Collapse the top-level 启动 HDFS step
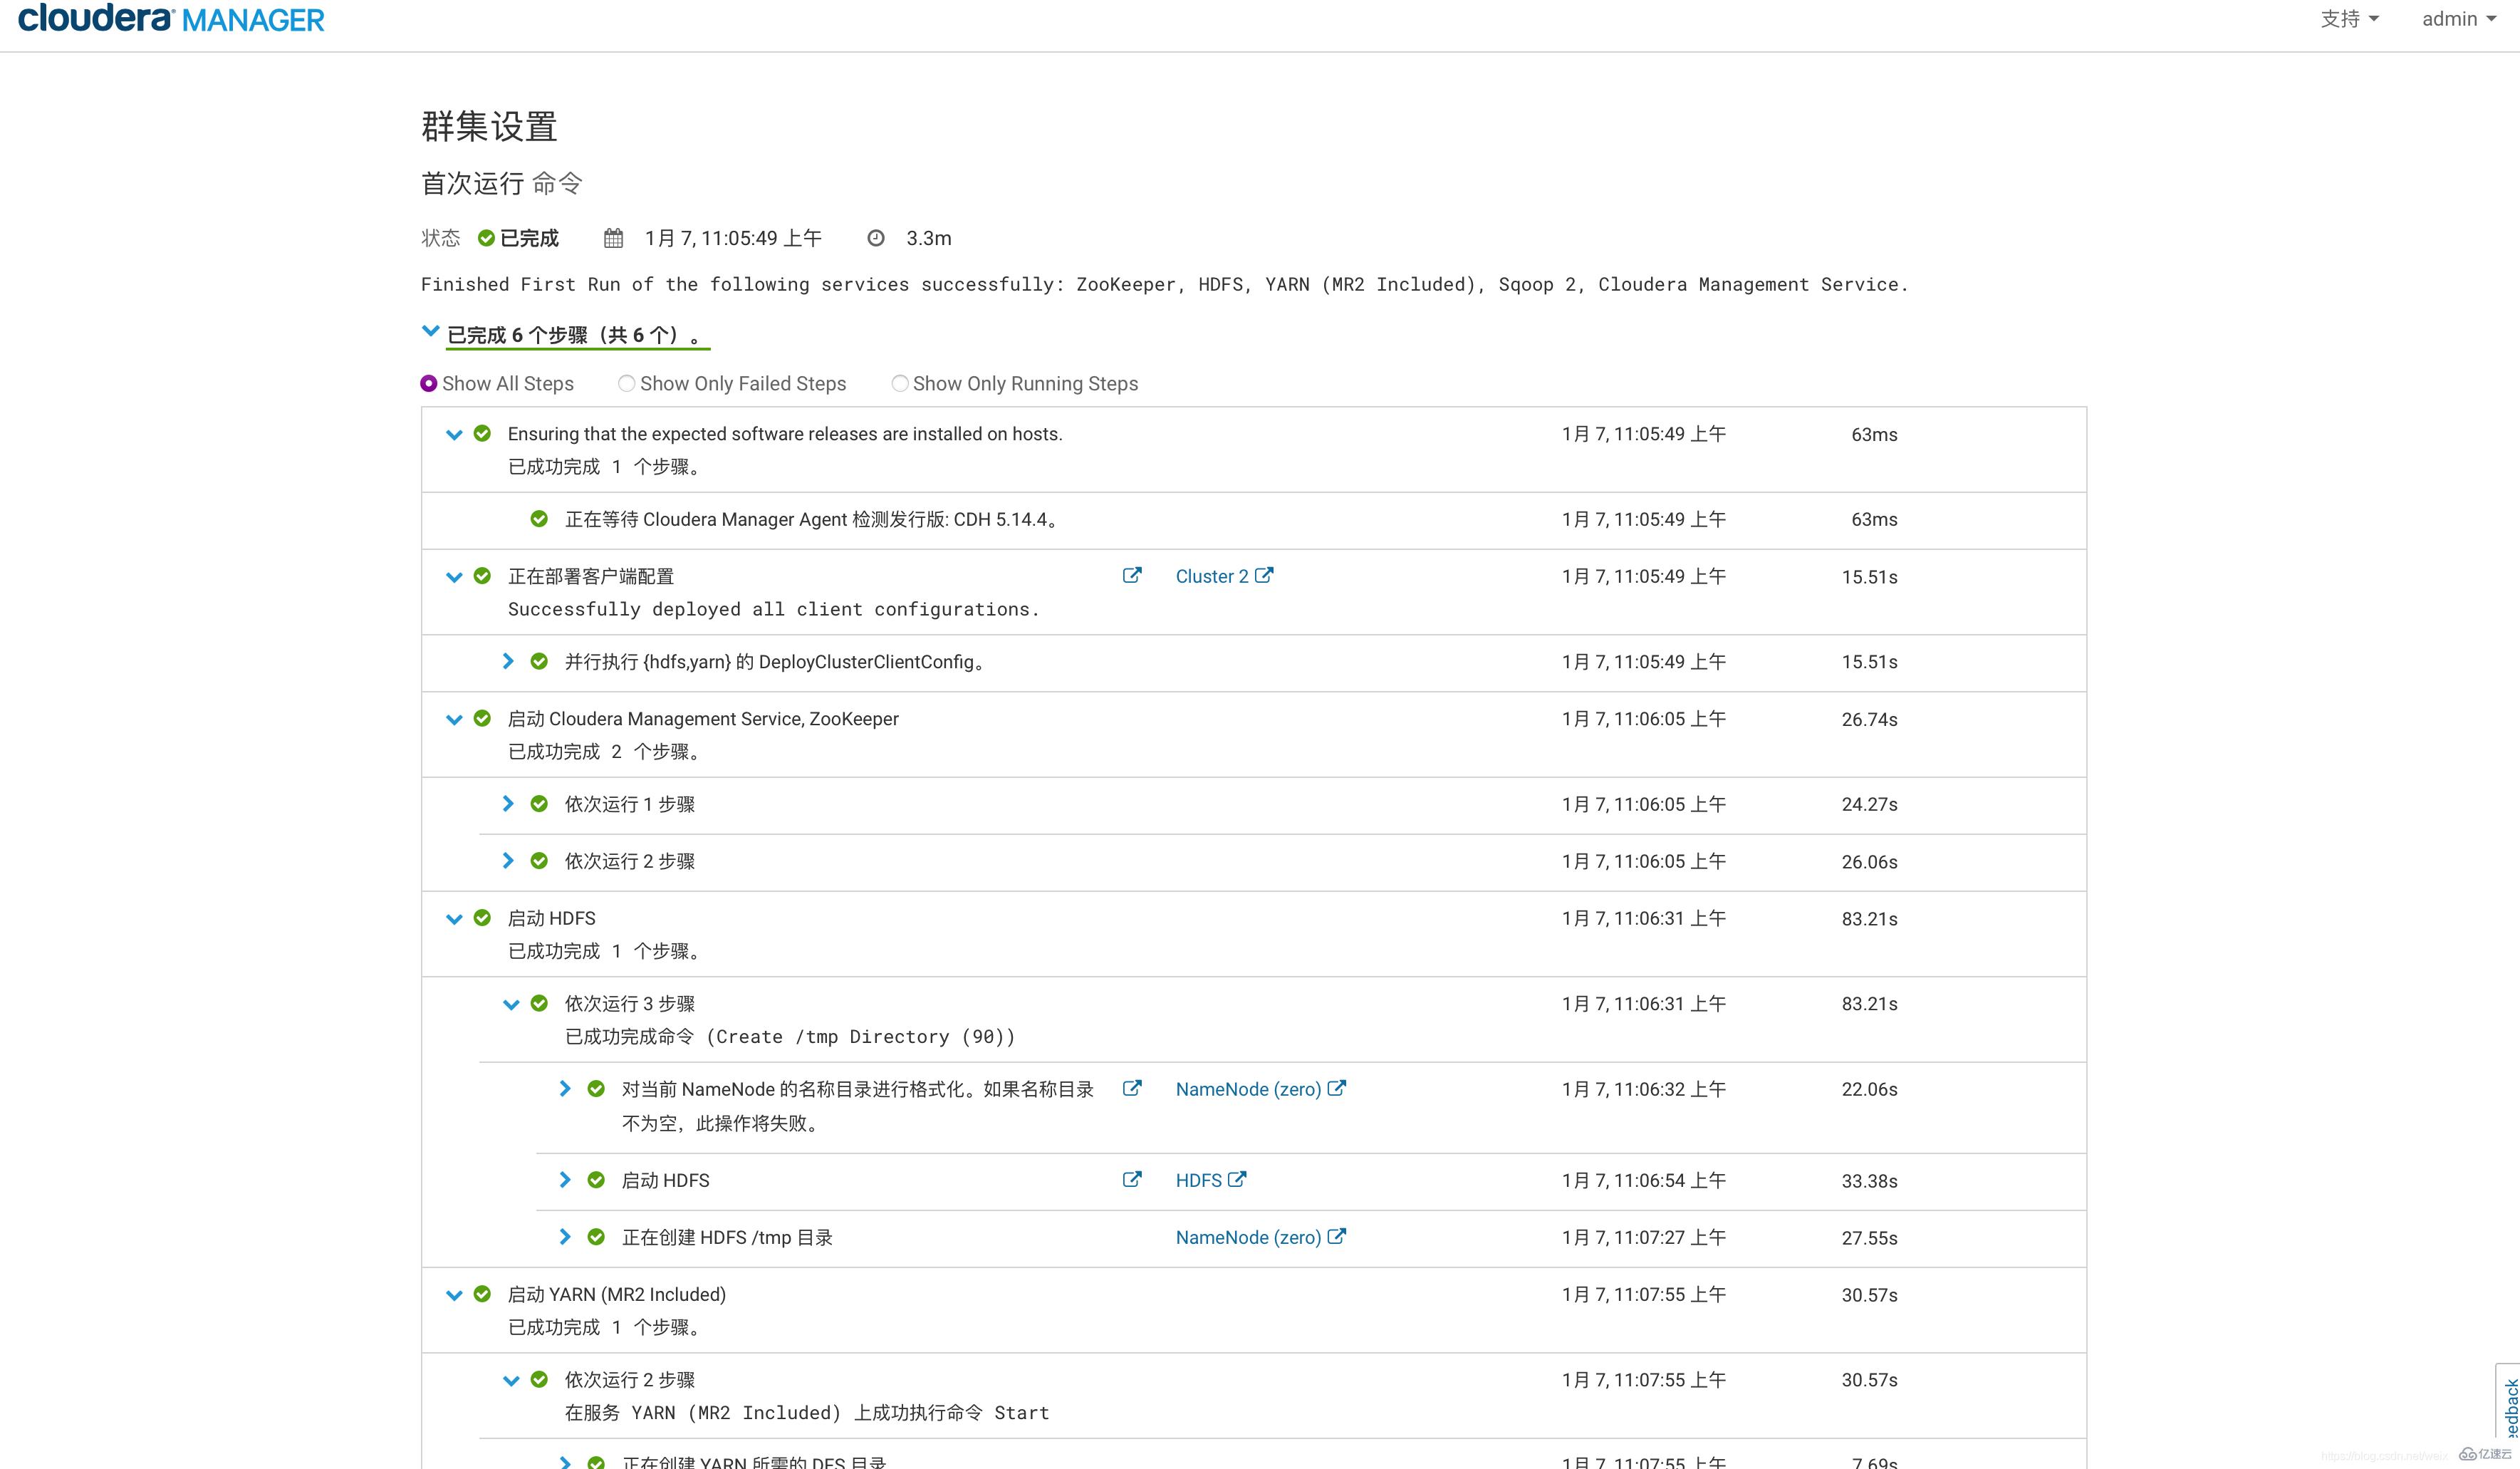 click(454, 919)
